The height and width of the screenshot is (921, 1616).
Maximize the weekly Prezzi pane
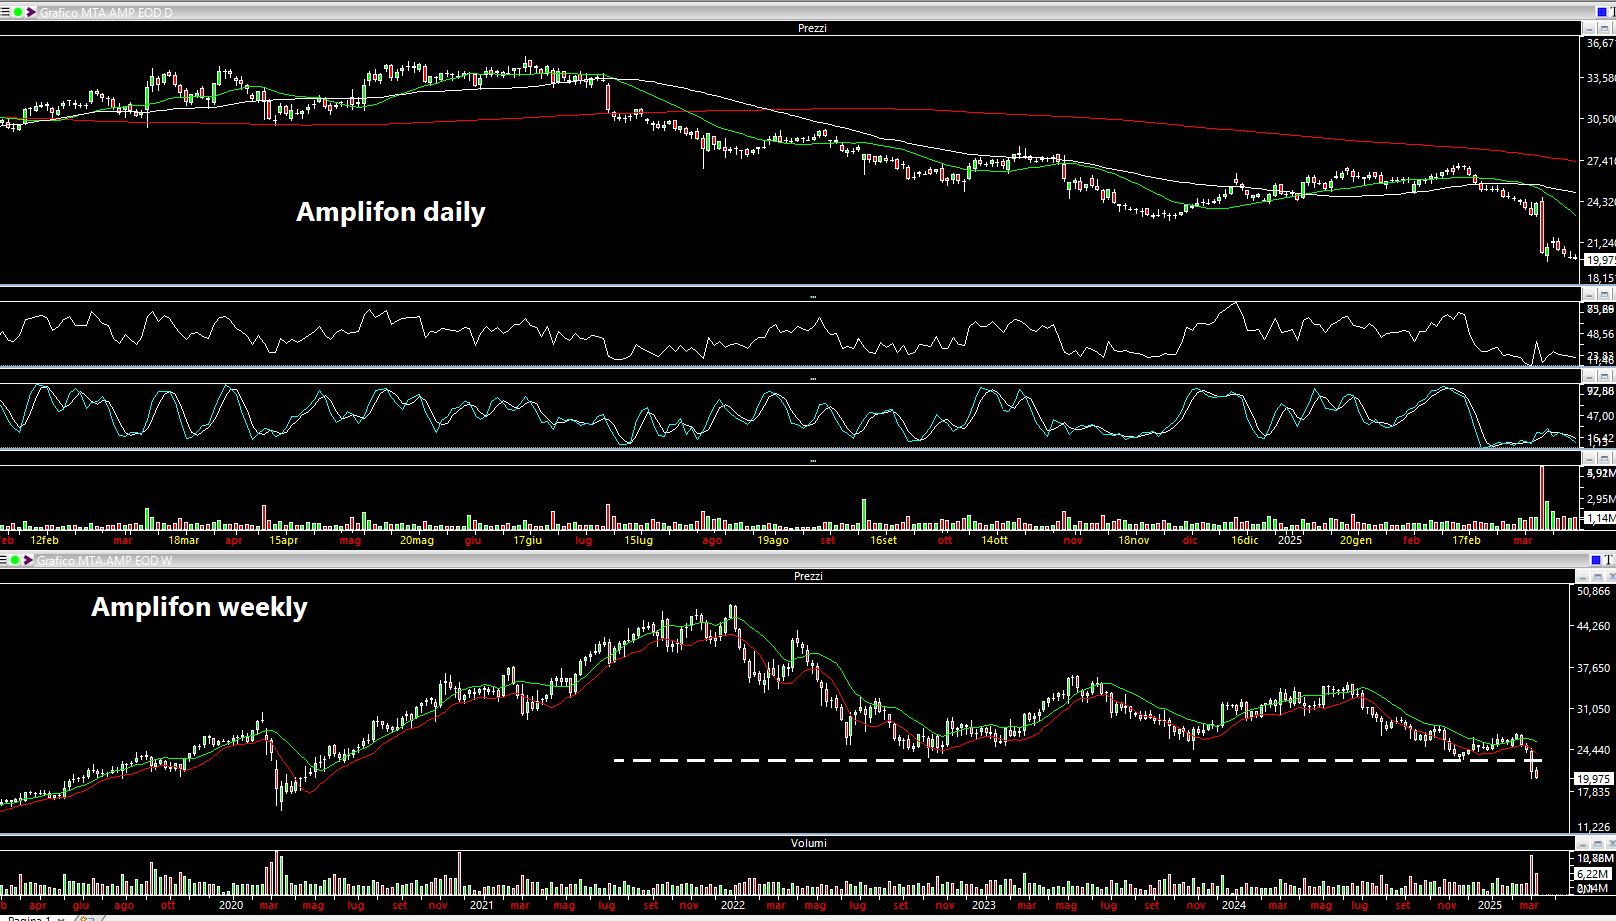pyautogui.click(x=1597, y=576)
